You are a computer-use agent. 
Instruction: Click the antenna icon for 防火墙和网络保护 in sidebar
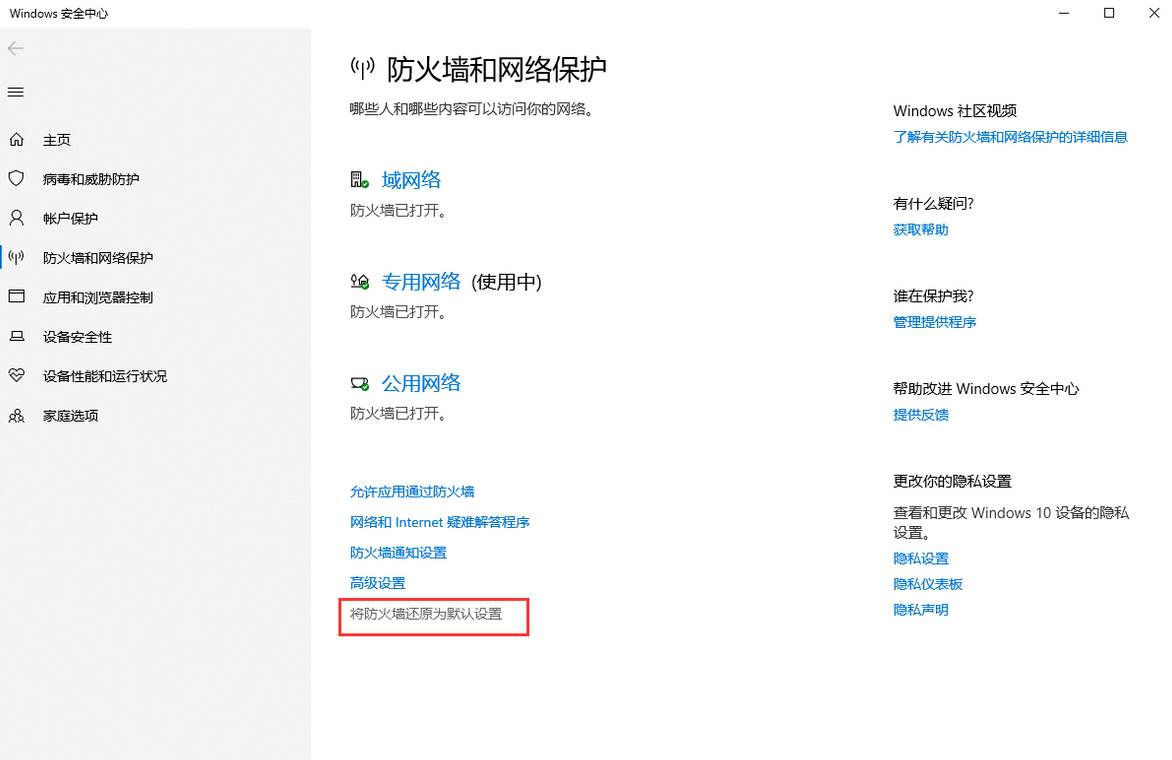[x=16, y=258]
